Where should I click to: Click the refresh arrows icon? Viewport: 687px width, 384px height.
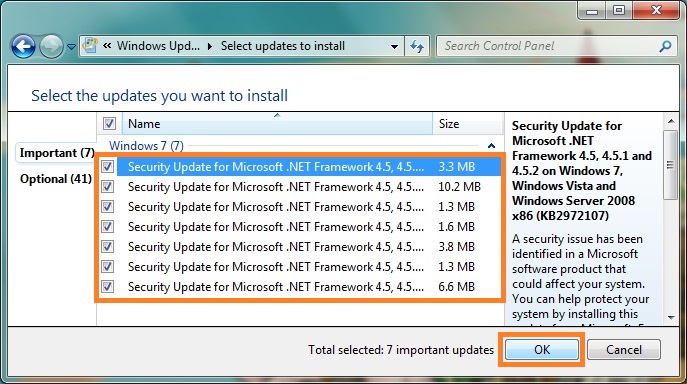pos(417,46)
